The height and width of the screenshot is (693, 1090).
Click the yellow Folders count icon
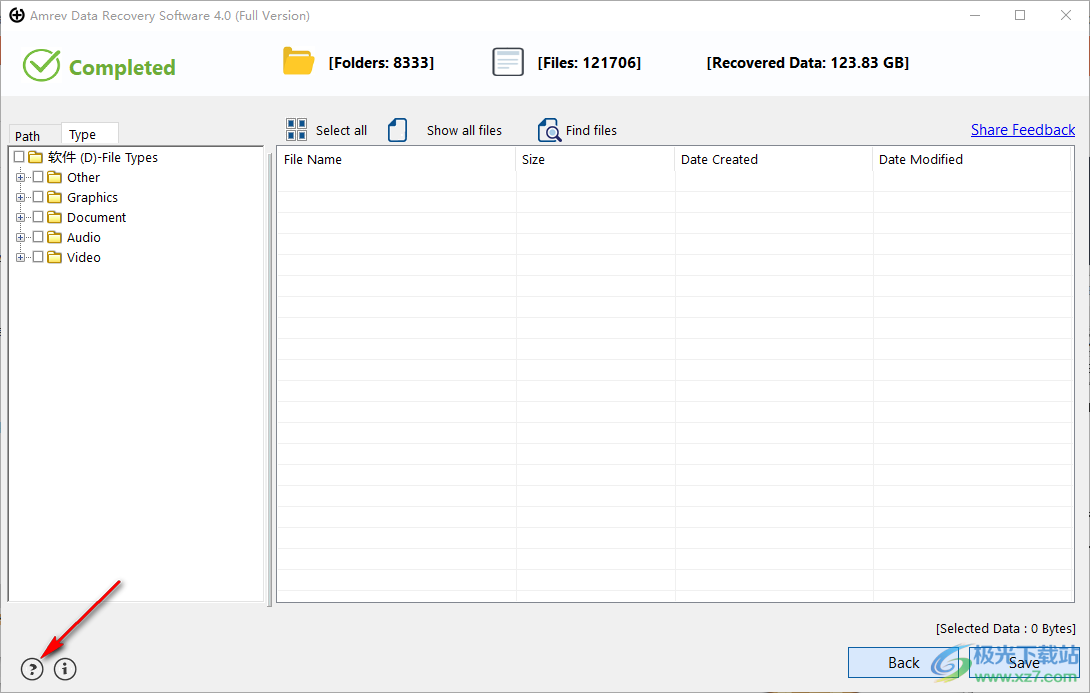298,62
